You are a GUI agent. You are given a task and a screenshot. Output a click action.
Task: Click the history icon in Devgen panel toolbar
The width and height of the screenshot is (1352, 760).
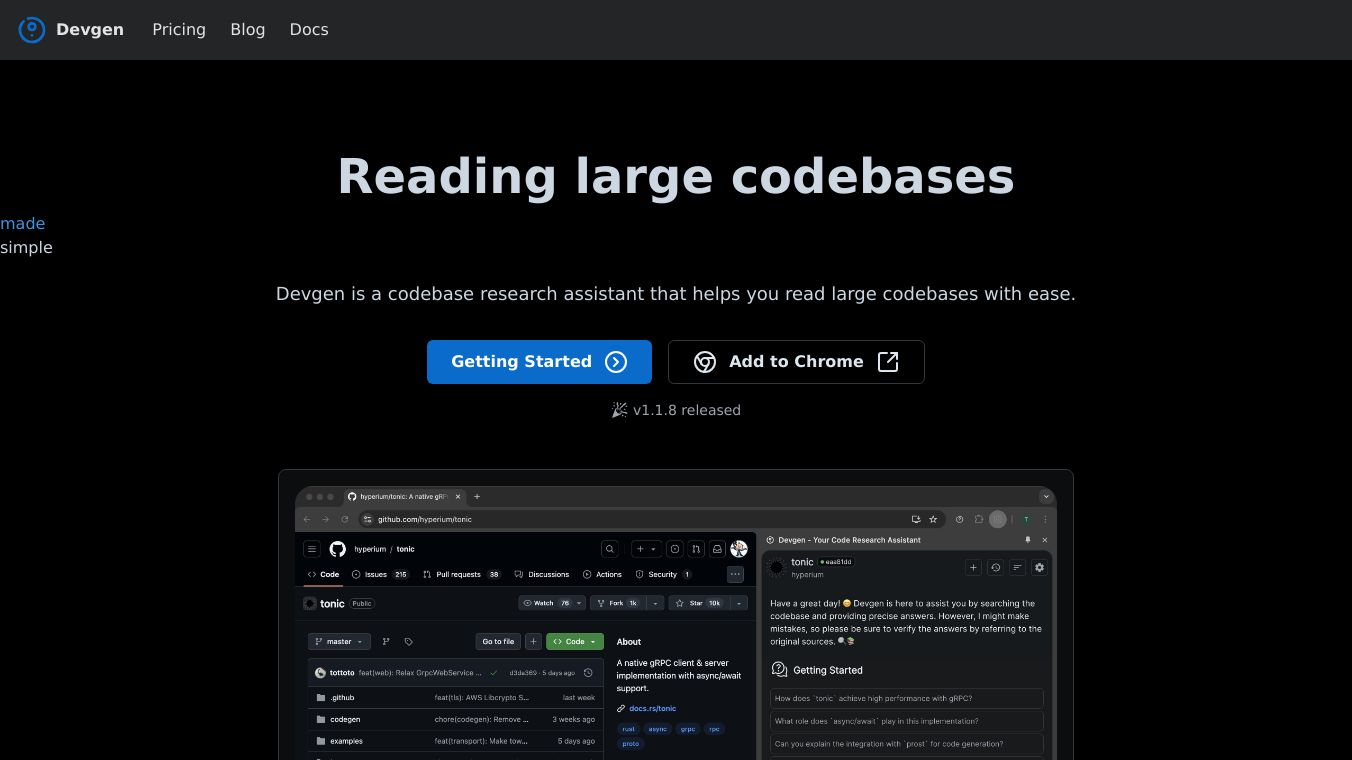tap(995, 567)
